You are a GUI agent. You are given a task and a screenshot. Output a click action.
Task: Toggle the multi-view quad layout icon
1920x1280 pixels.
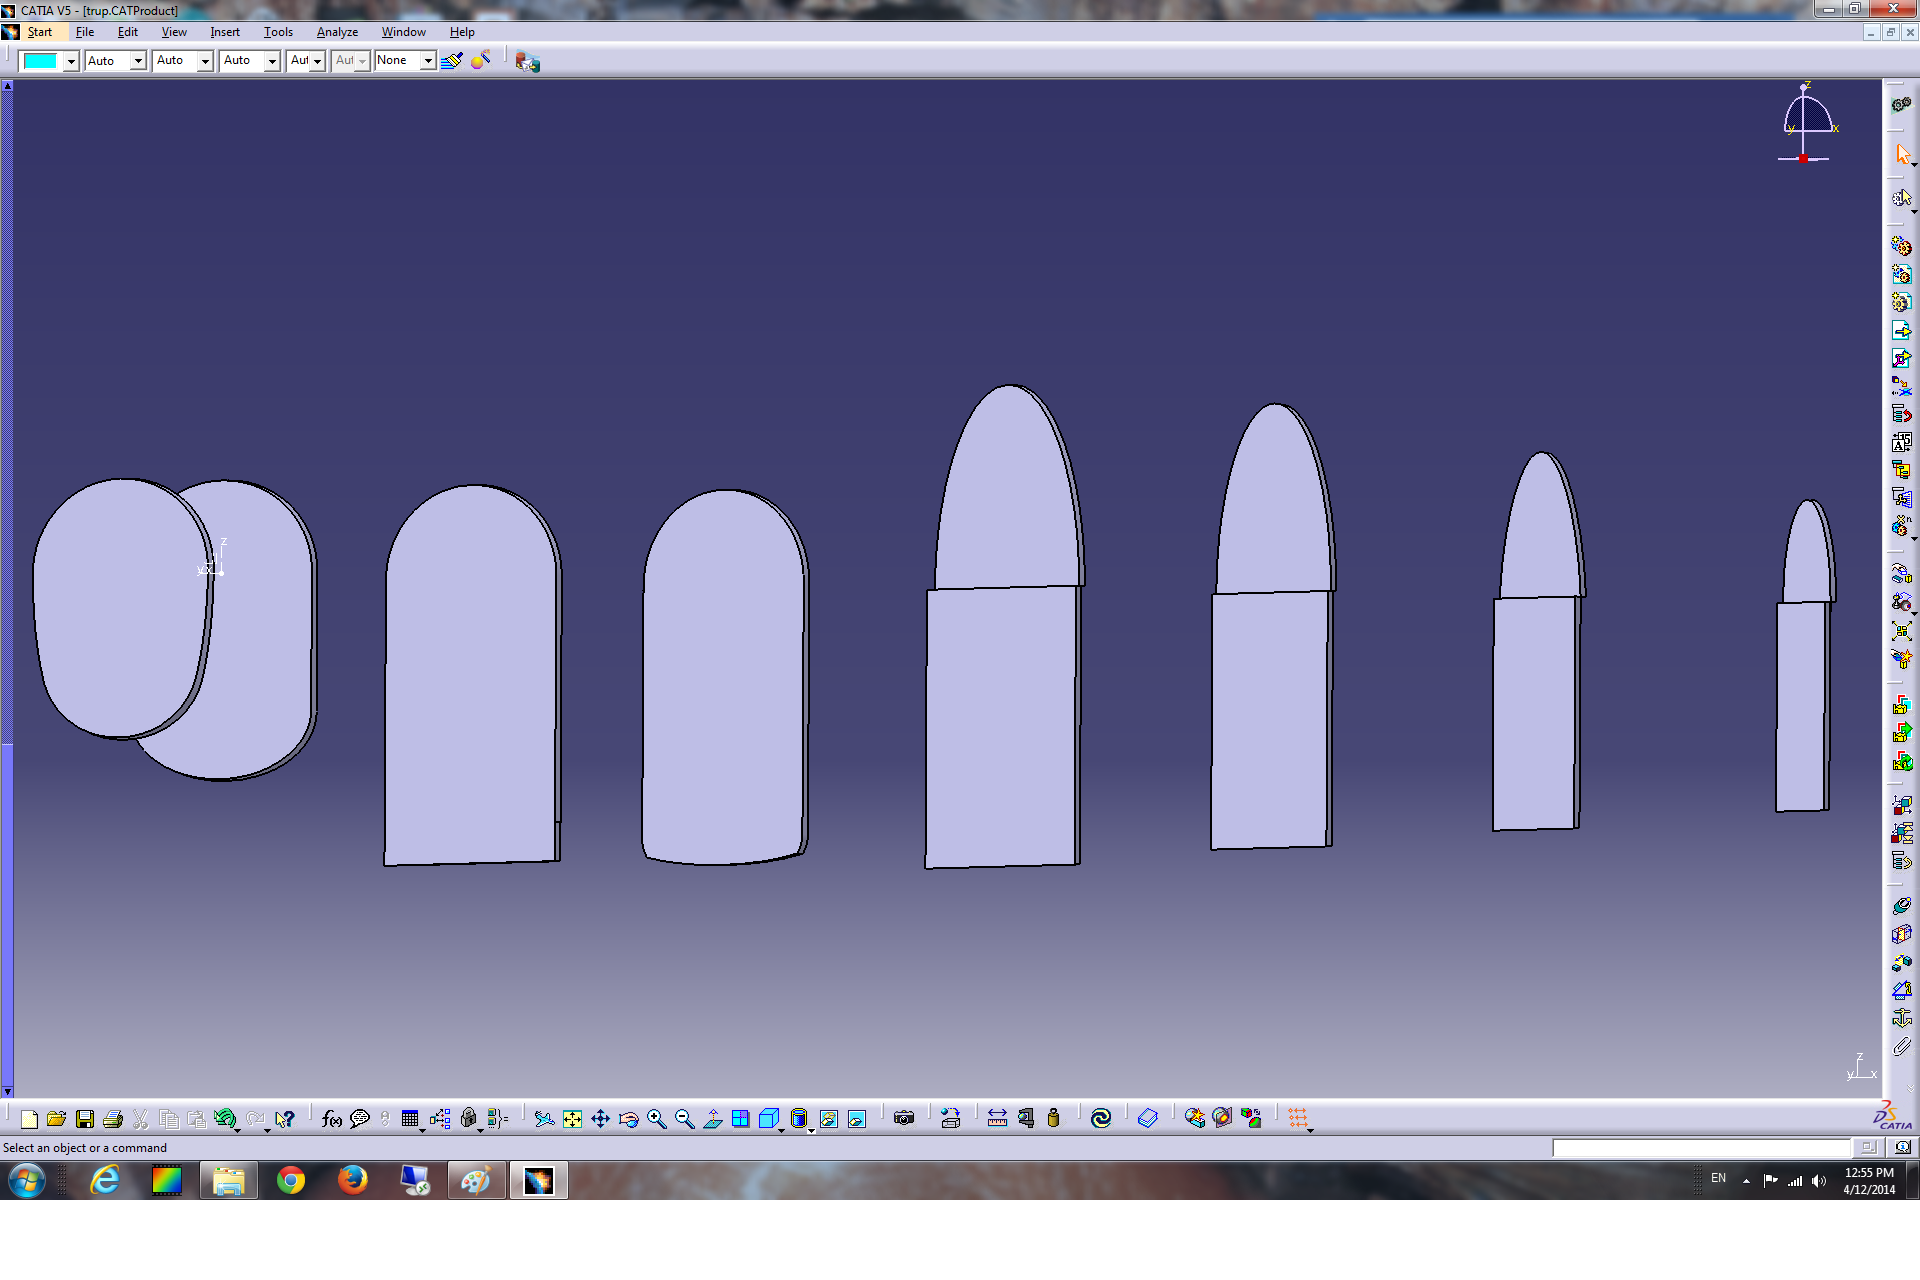740,1119
